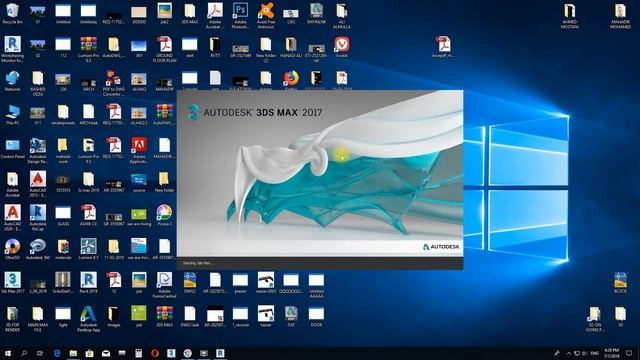Image resolution: width=640 pixels, height=360 pixels.
Task: Select the AHMED MOSTAFA folder at top right
Action: (x=569, y=16)
